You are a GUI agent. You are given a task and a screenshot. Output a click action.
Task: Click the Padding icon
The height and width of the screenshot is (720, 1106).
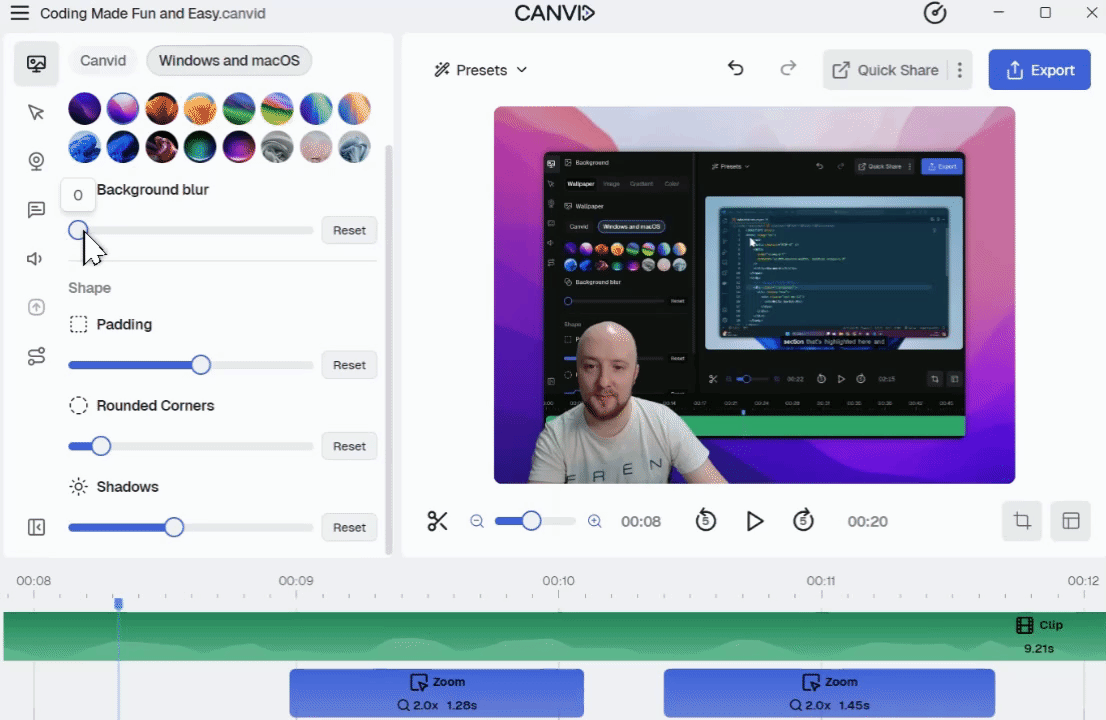point(78,324)
